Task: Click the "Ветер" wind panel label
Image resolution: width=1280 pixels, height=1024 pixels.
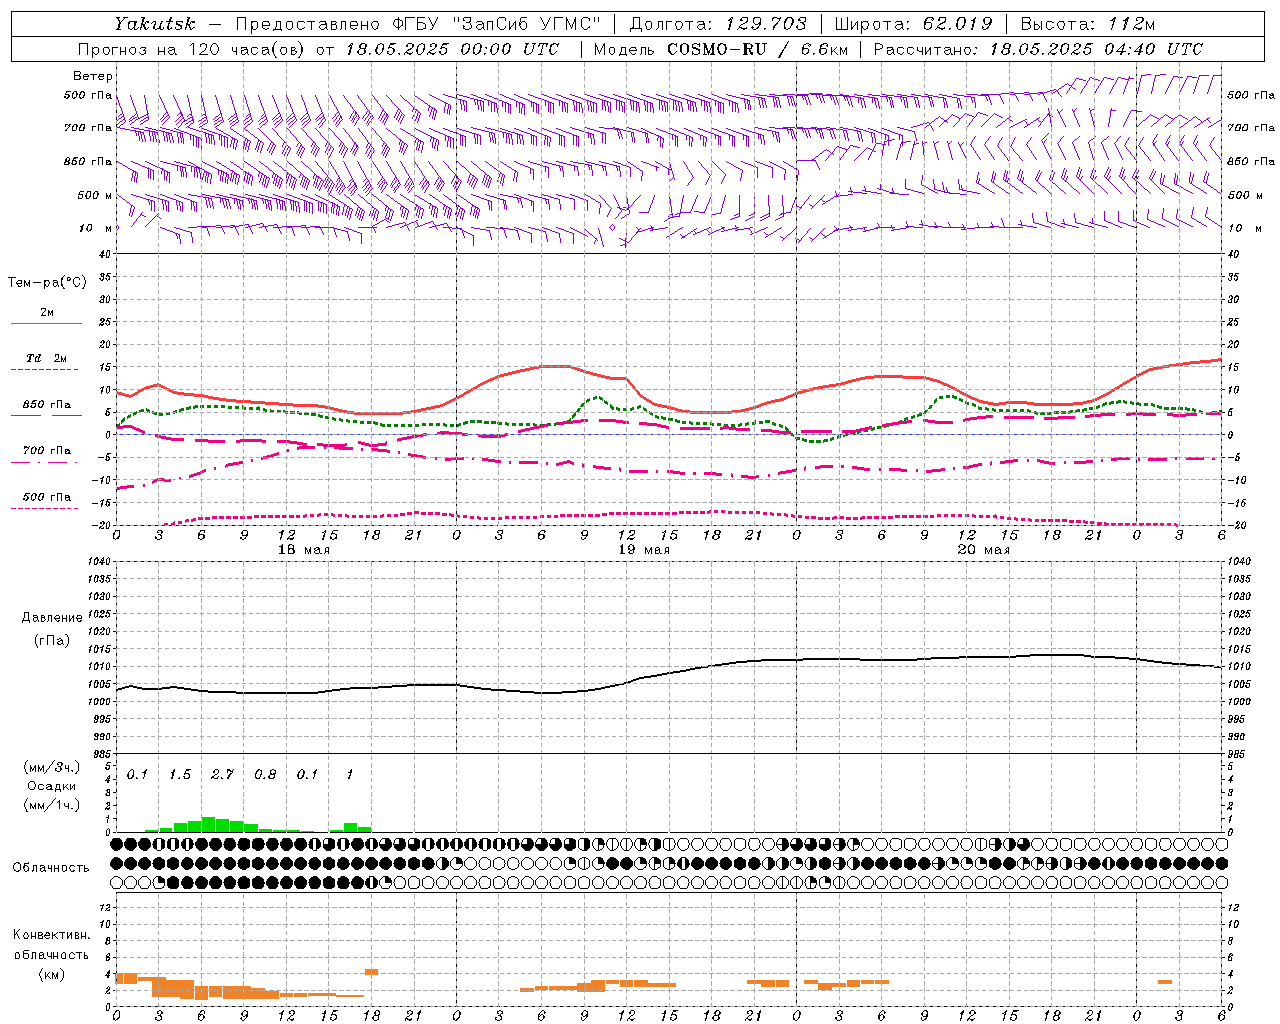Action: tap(93, 76)
